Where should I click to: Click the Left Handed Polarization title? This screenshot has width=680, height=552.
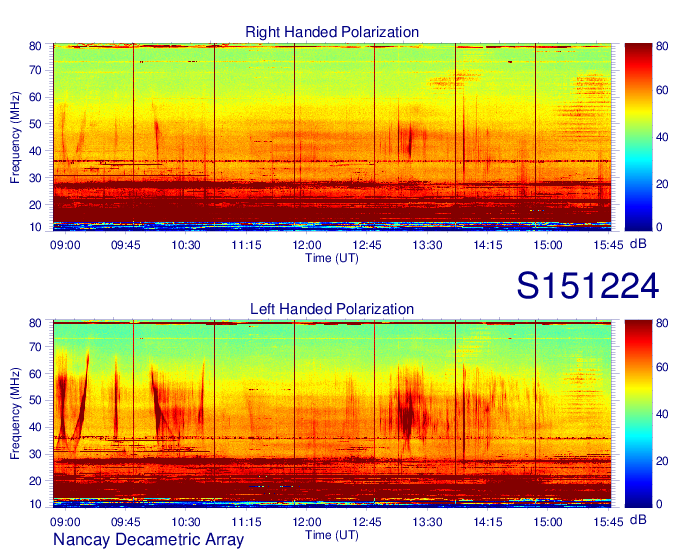tap(332, 309)
